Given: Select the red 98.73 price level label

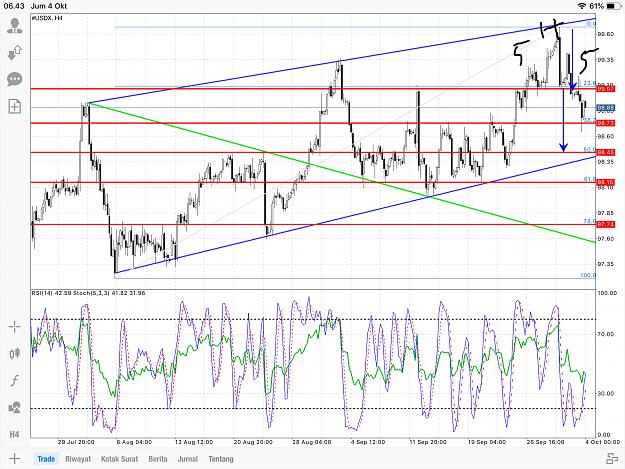Looking at the screenshot, I should (x=605, y=123).
